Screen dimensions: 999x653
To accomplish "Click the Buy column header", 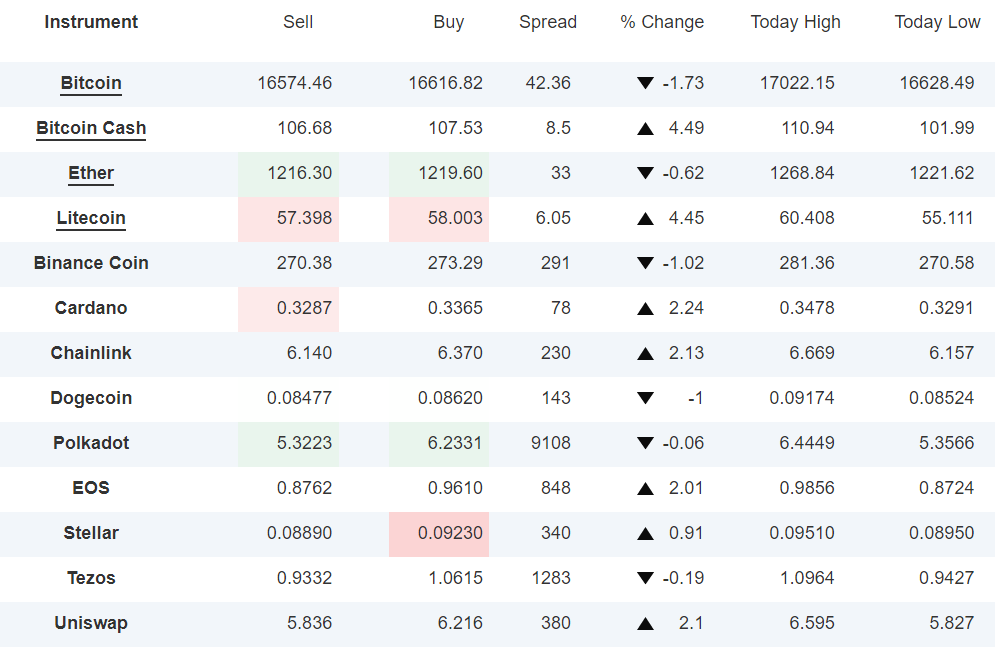I will 449,22.
